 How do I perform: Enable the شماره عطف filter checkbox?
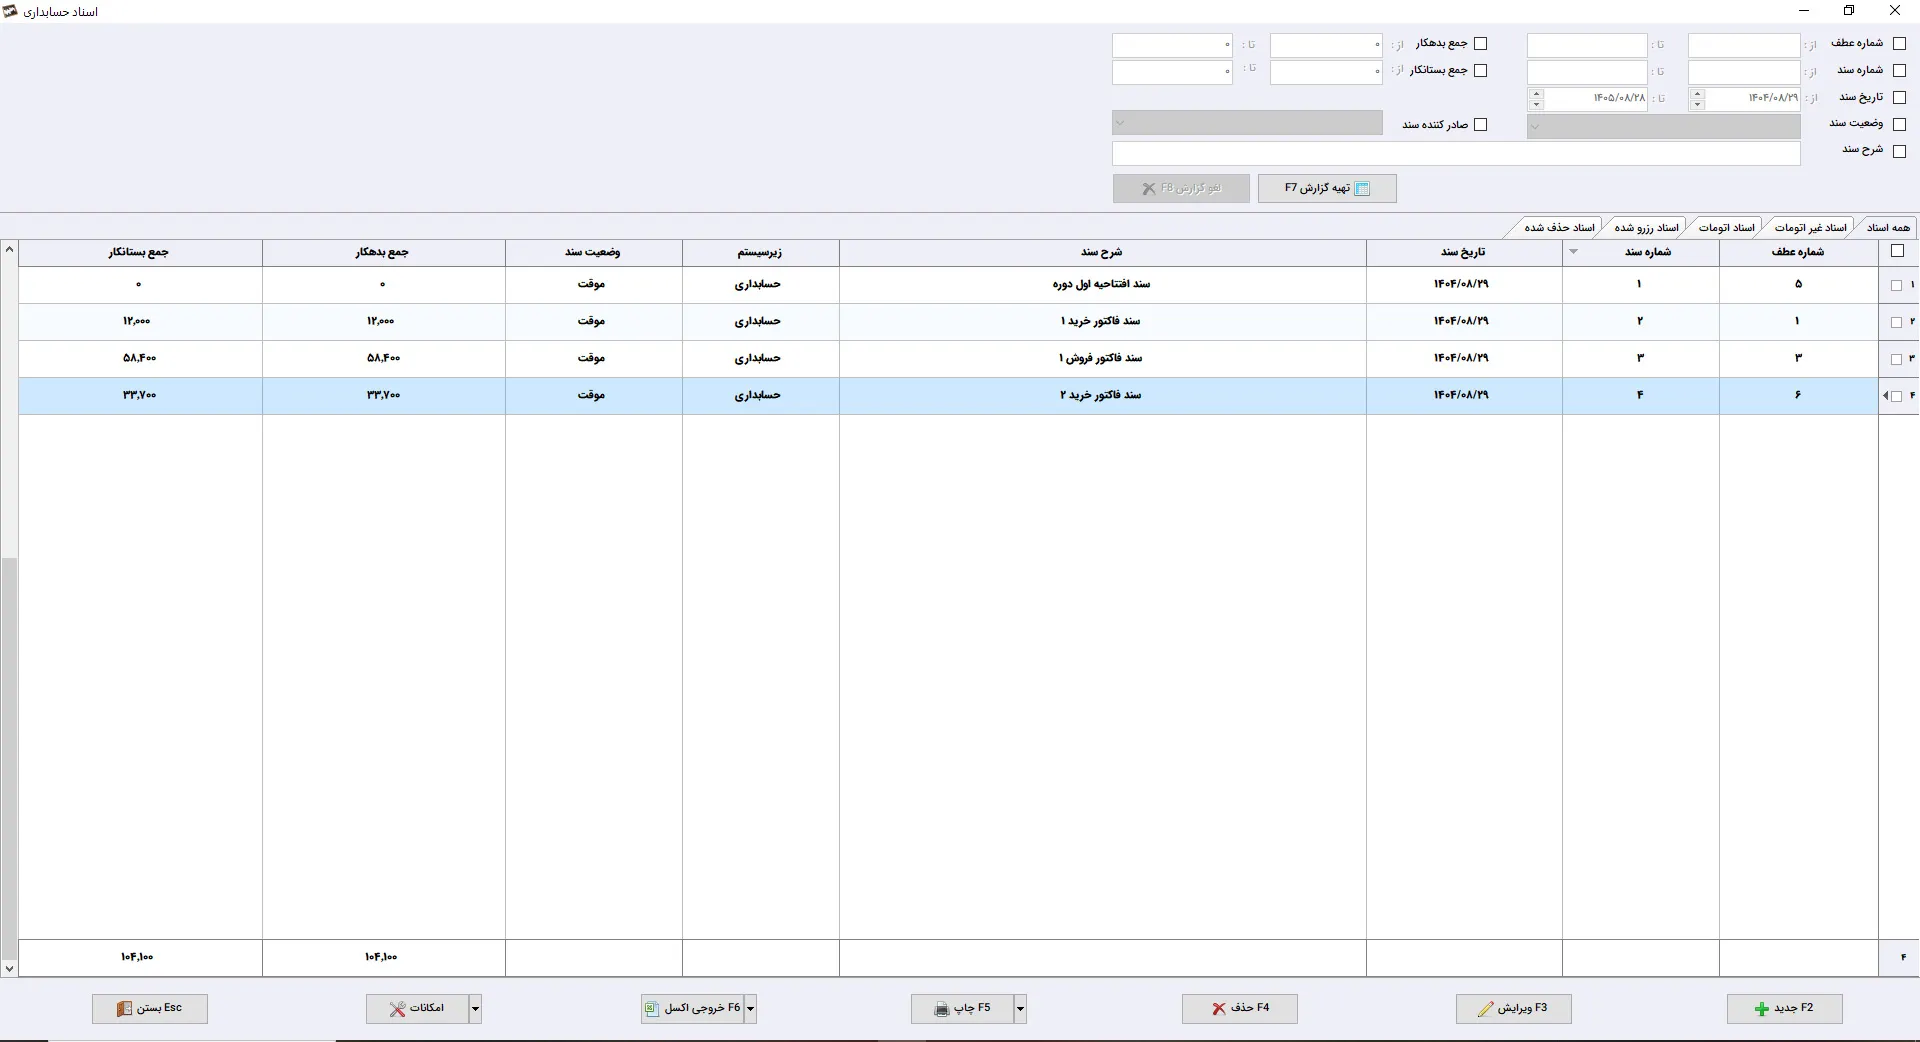pos(1900,43)
